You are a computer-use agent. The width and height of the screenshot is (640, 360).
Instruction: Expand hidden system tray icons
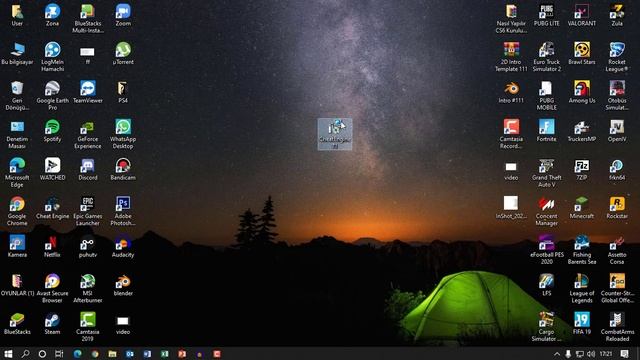point(557,354)
